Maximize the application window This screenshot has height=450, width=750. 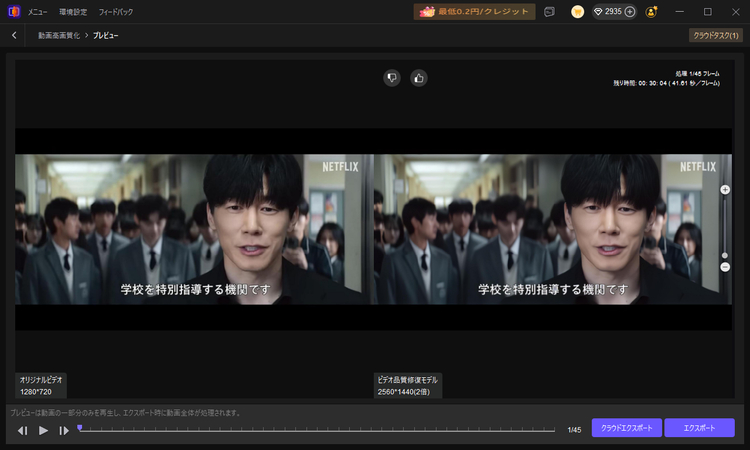coord(708,11)
